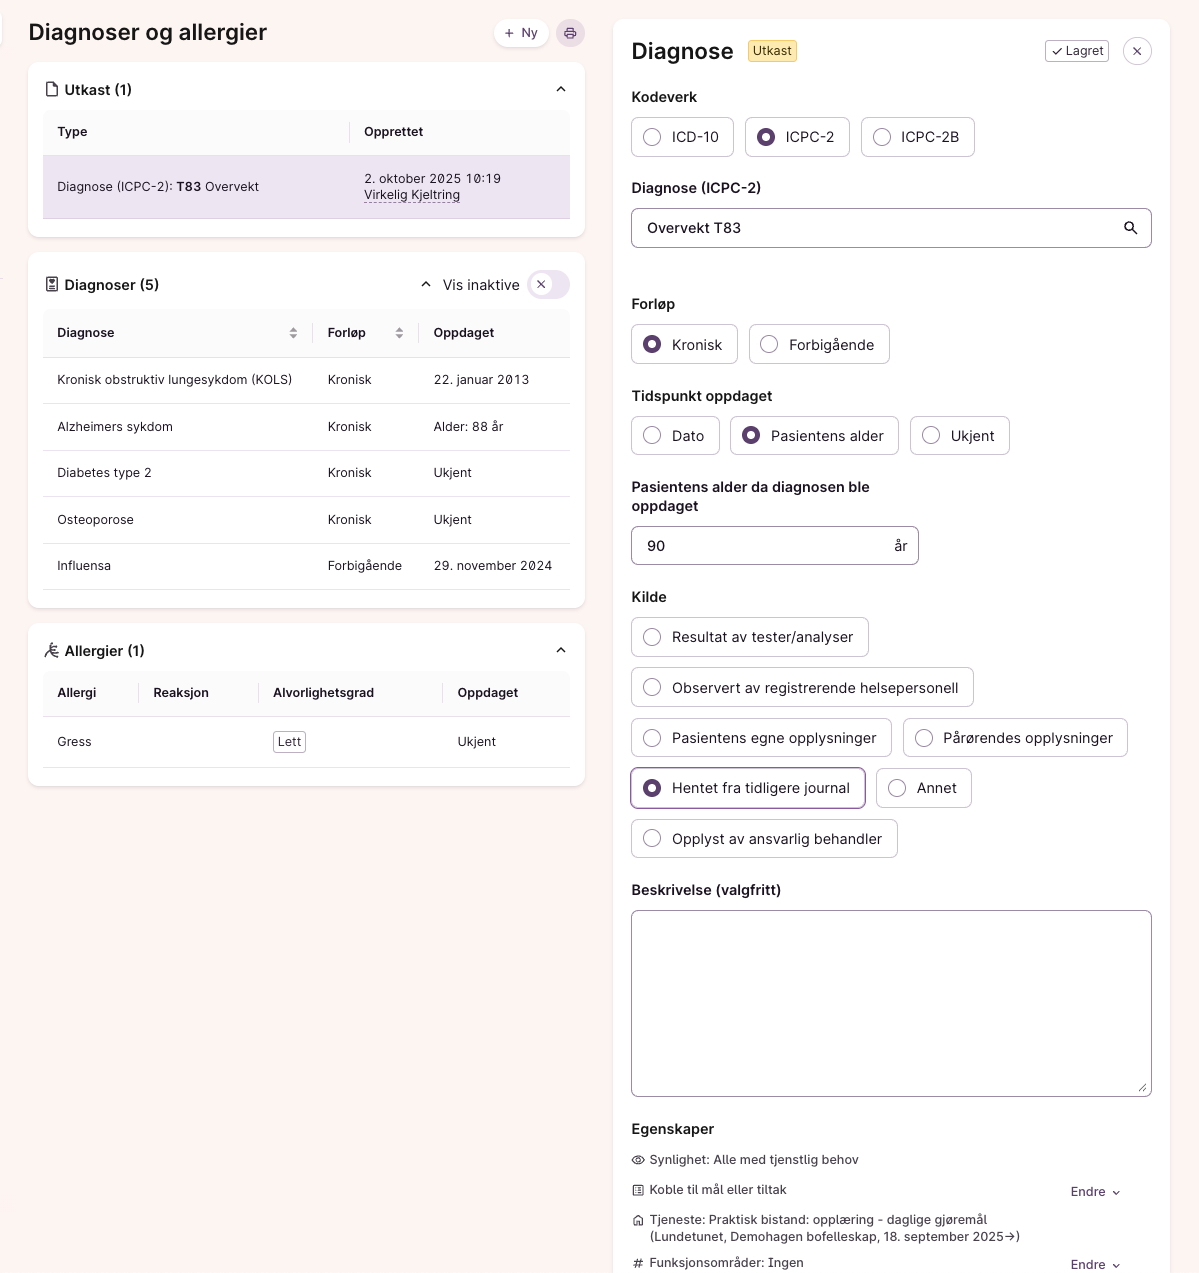Click the Allergier section icon
1199x1273 pixels.
coord(52,651)
